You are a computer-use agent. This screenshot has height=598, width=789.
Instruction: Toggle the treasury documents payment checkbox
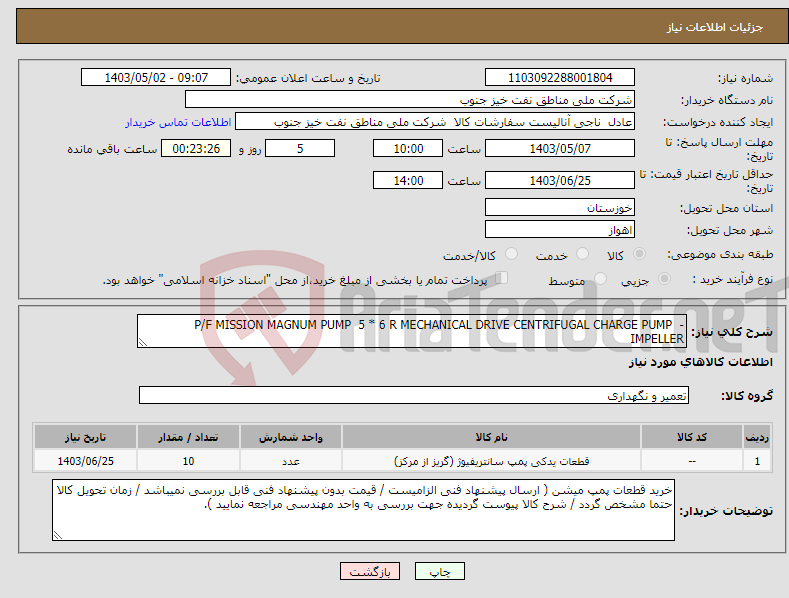(x=502, y=277)
